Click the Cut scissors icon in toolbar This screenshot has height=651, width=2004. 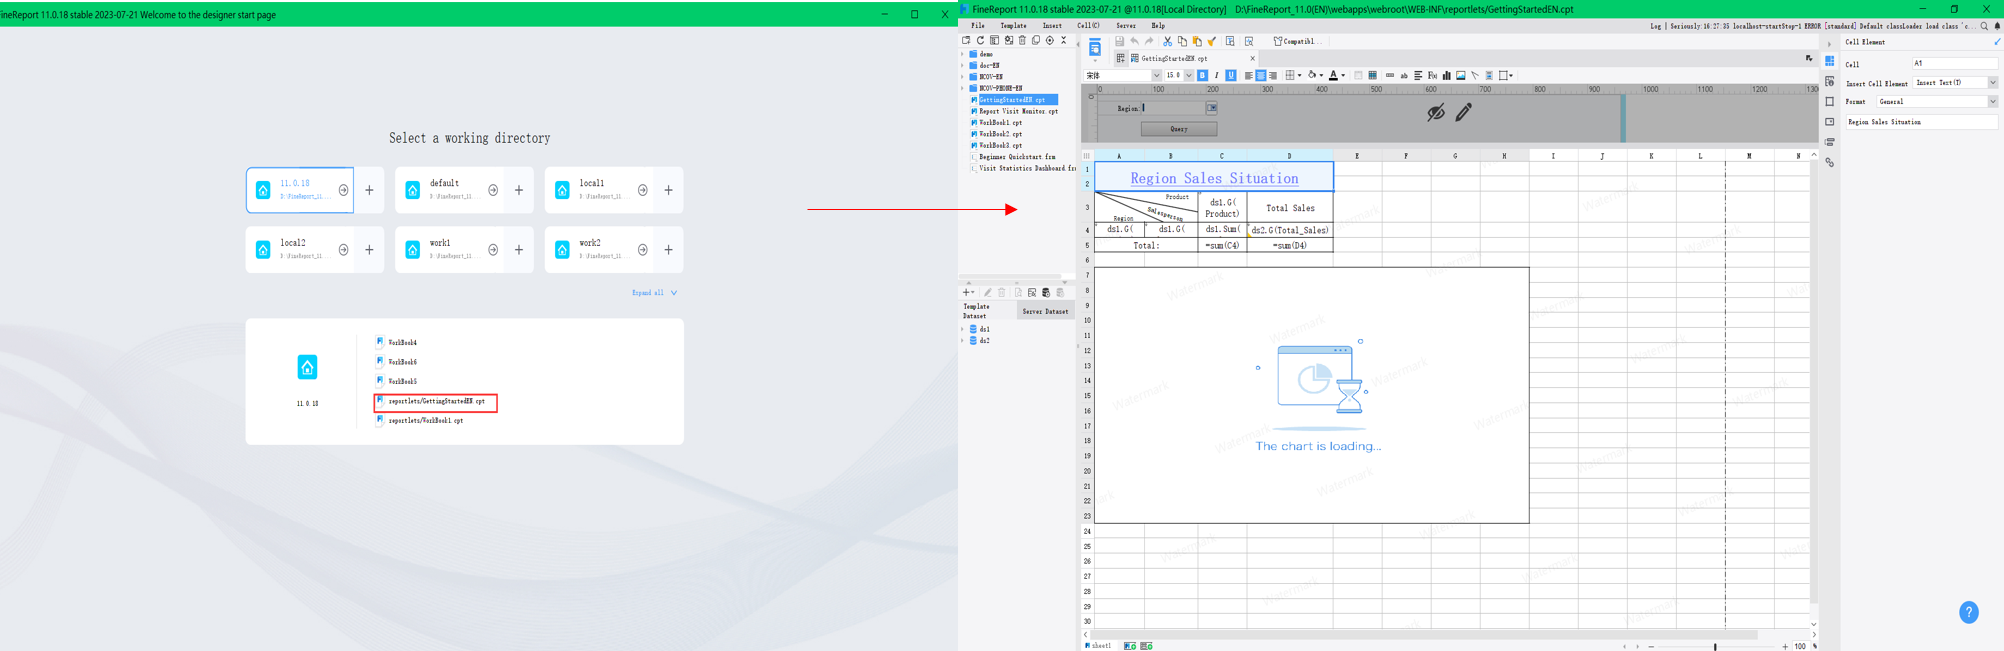(x=1167, y=41)
